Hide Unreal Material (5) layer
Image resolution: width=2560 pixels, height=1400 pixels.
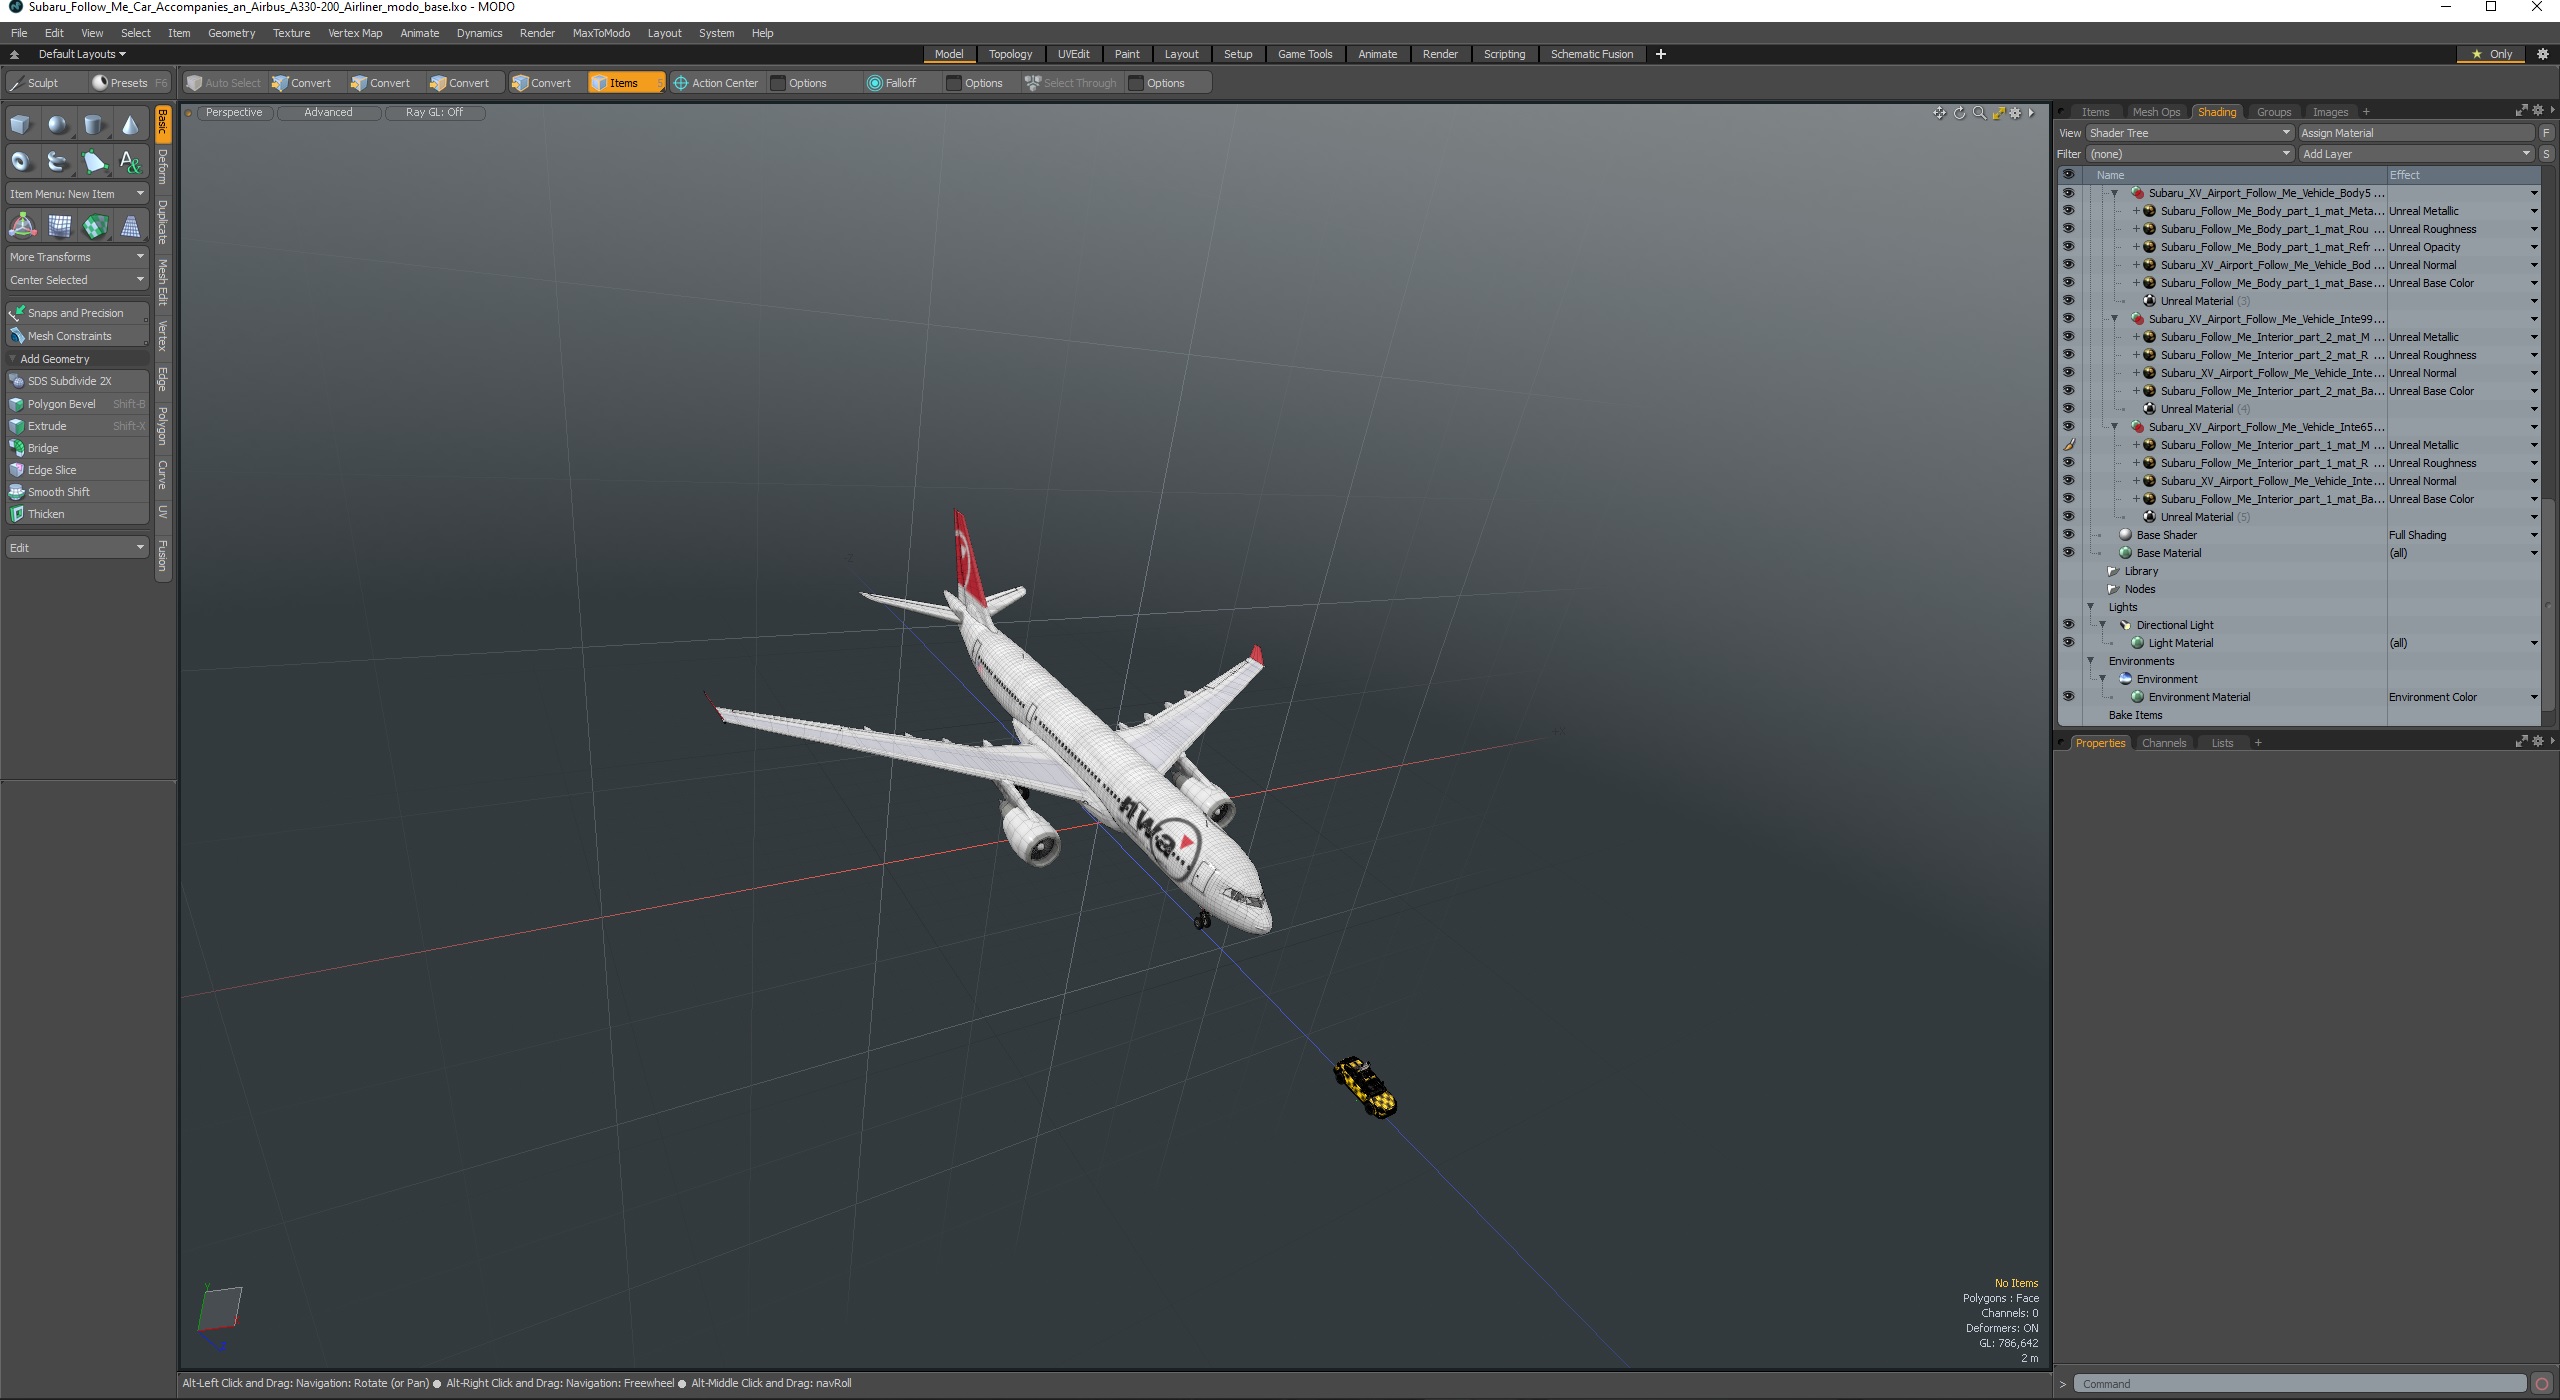tap(2068, 517)
